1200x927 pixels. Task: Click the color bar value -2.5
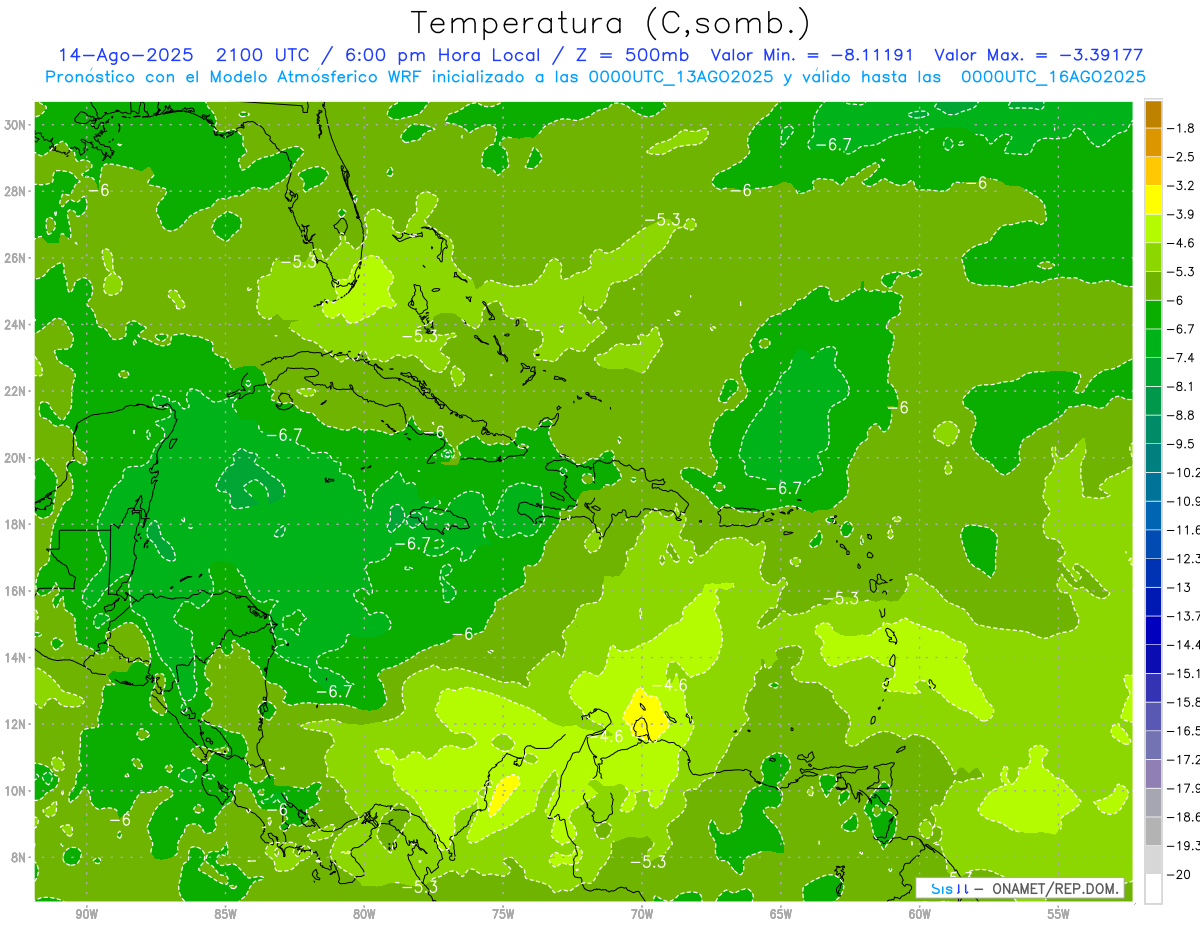[1182, 157]
